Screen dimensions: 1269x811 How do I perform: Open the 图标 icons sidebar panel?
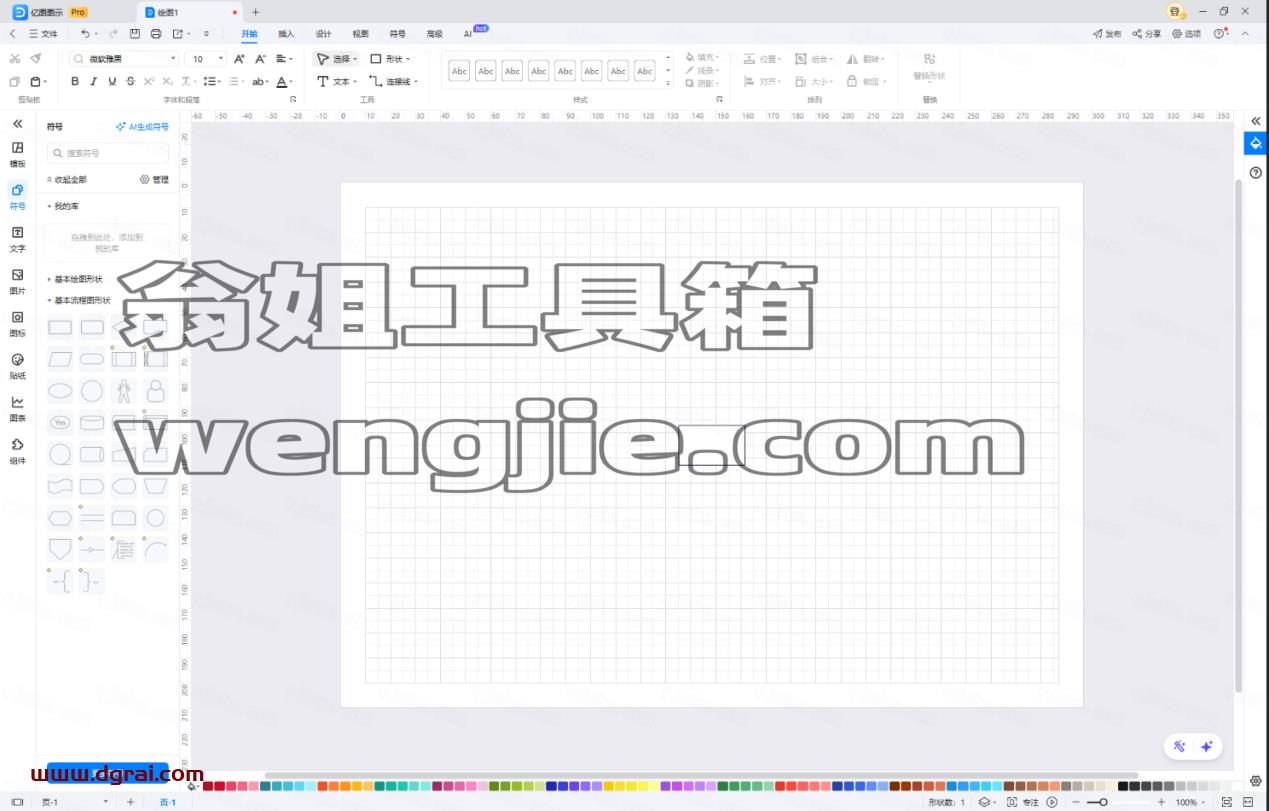(17, 323)
